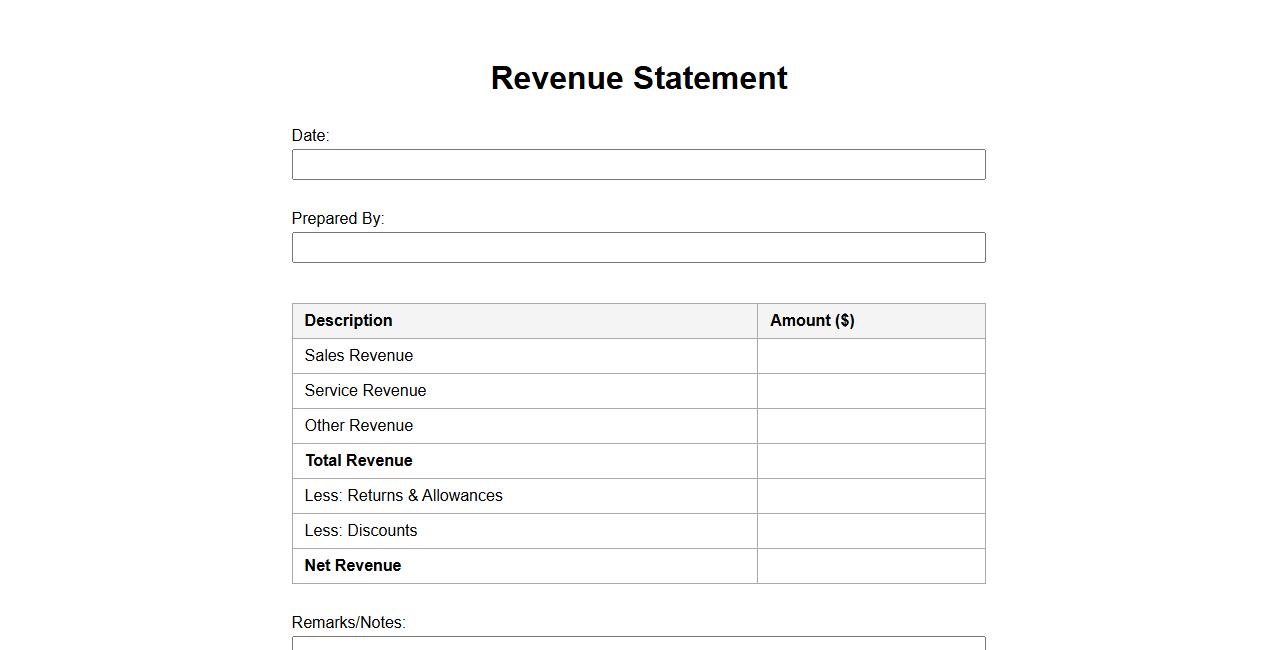Select the Returns & Allowances amount cell
This screenshot has width=1278, height=650.
tap(870, 496)
